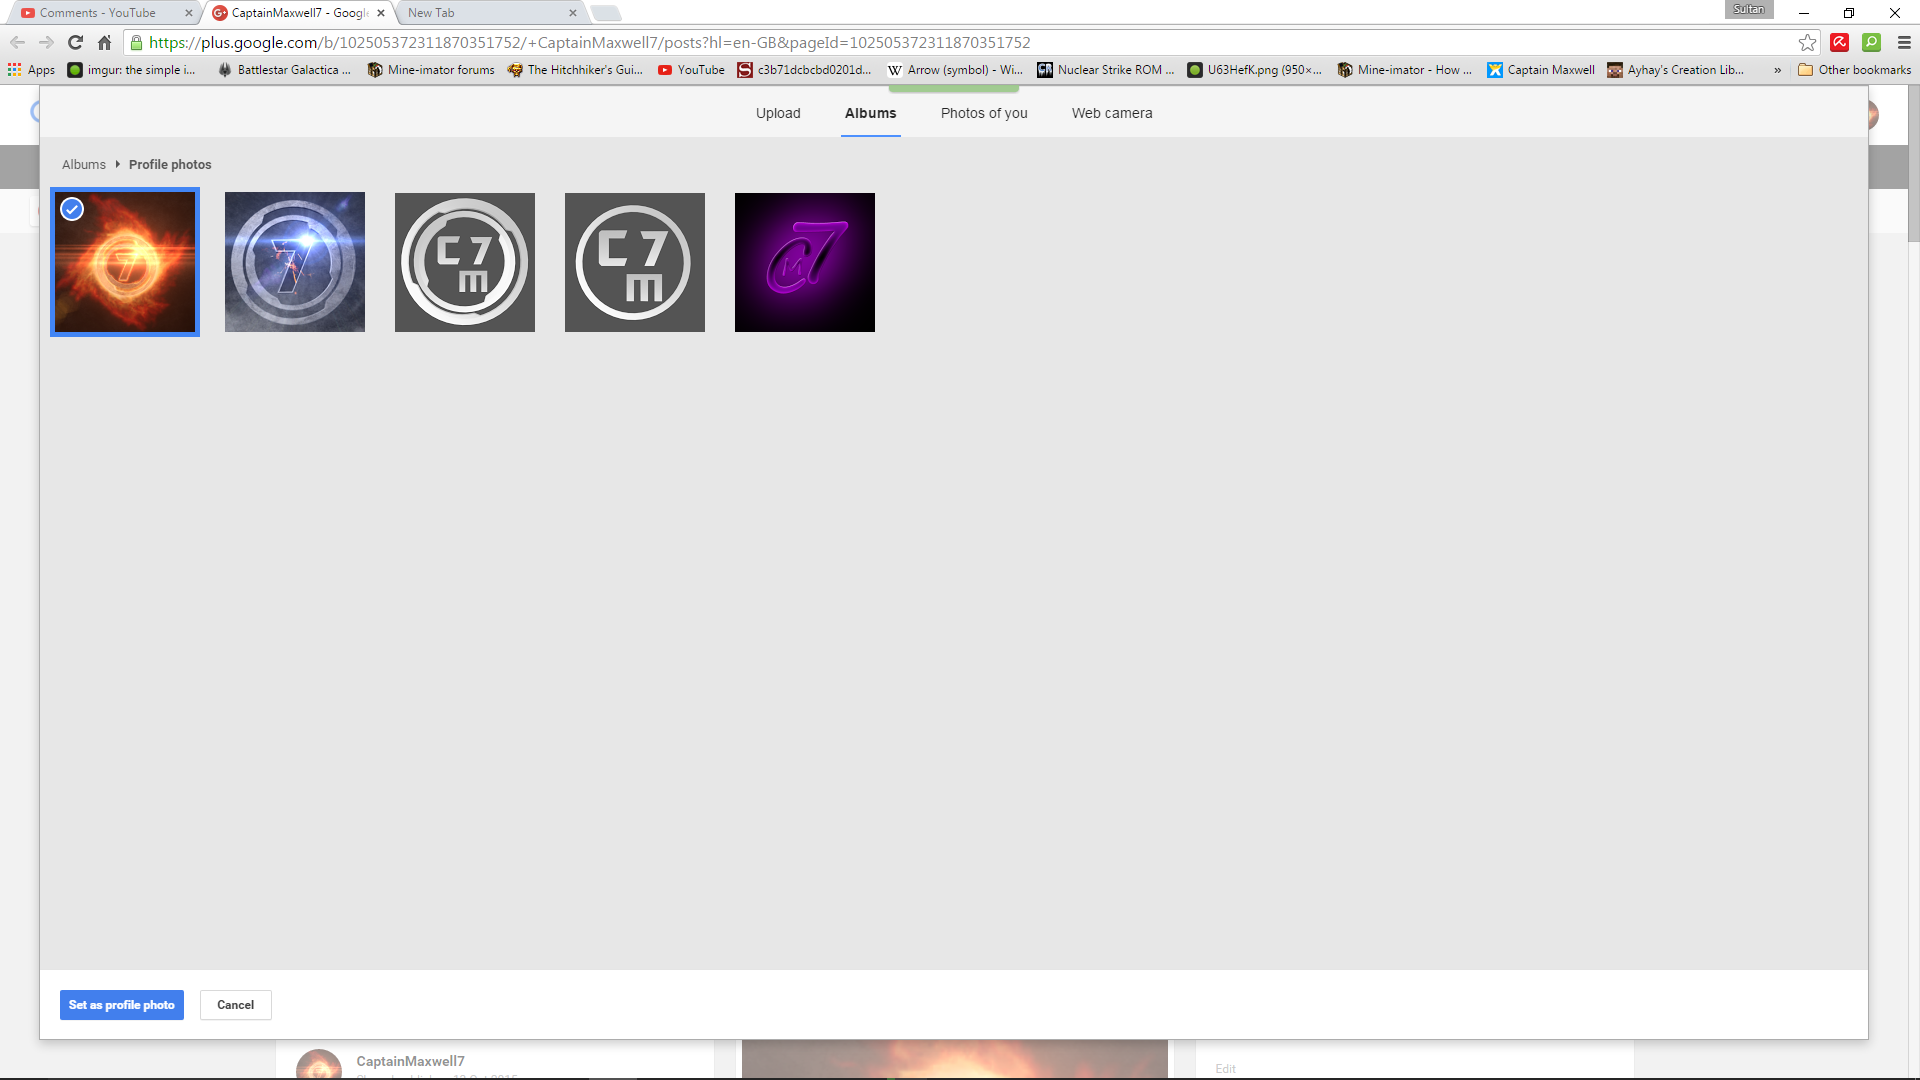Open the Chrome hamburger menu icon
This screenshot has height=1080, width=1920.
tap(1904, 42)
